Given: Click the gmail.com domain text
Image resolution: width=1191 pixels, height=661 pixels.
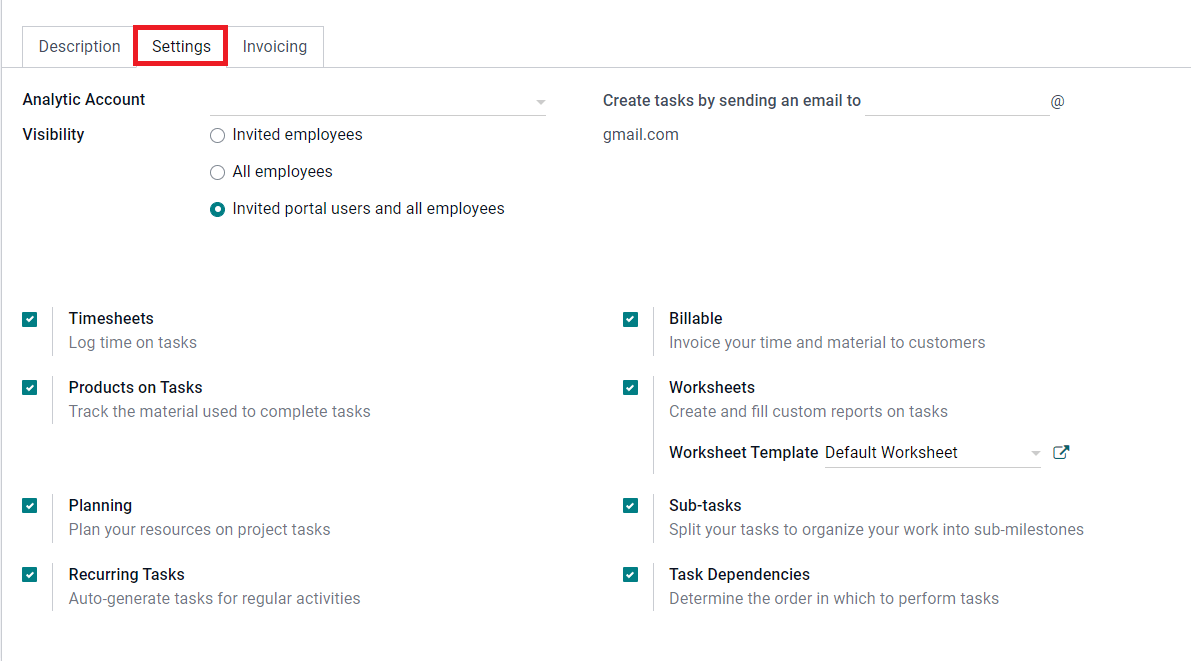Looking at the screenshot, I should click(640, 134).
